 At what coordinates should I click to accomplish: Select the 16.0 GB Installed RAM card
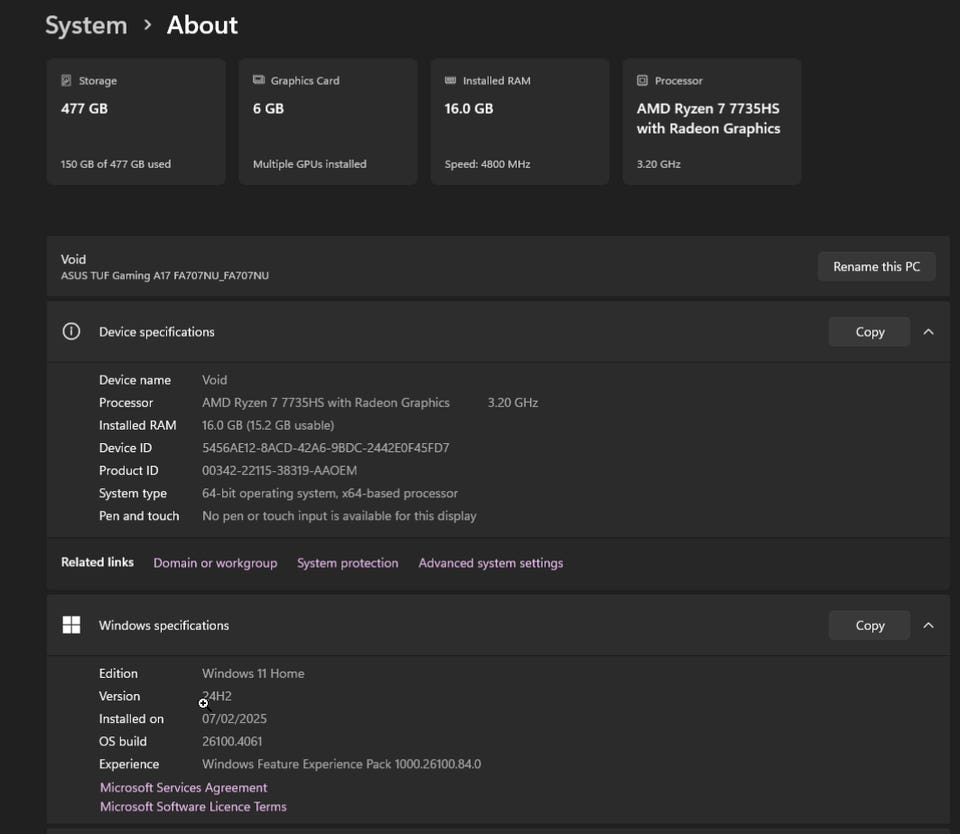click(x=519, y=122)
